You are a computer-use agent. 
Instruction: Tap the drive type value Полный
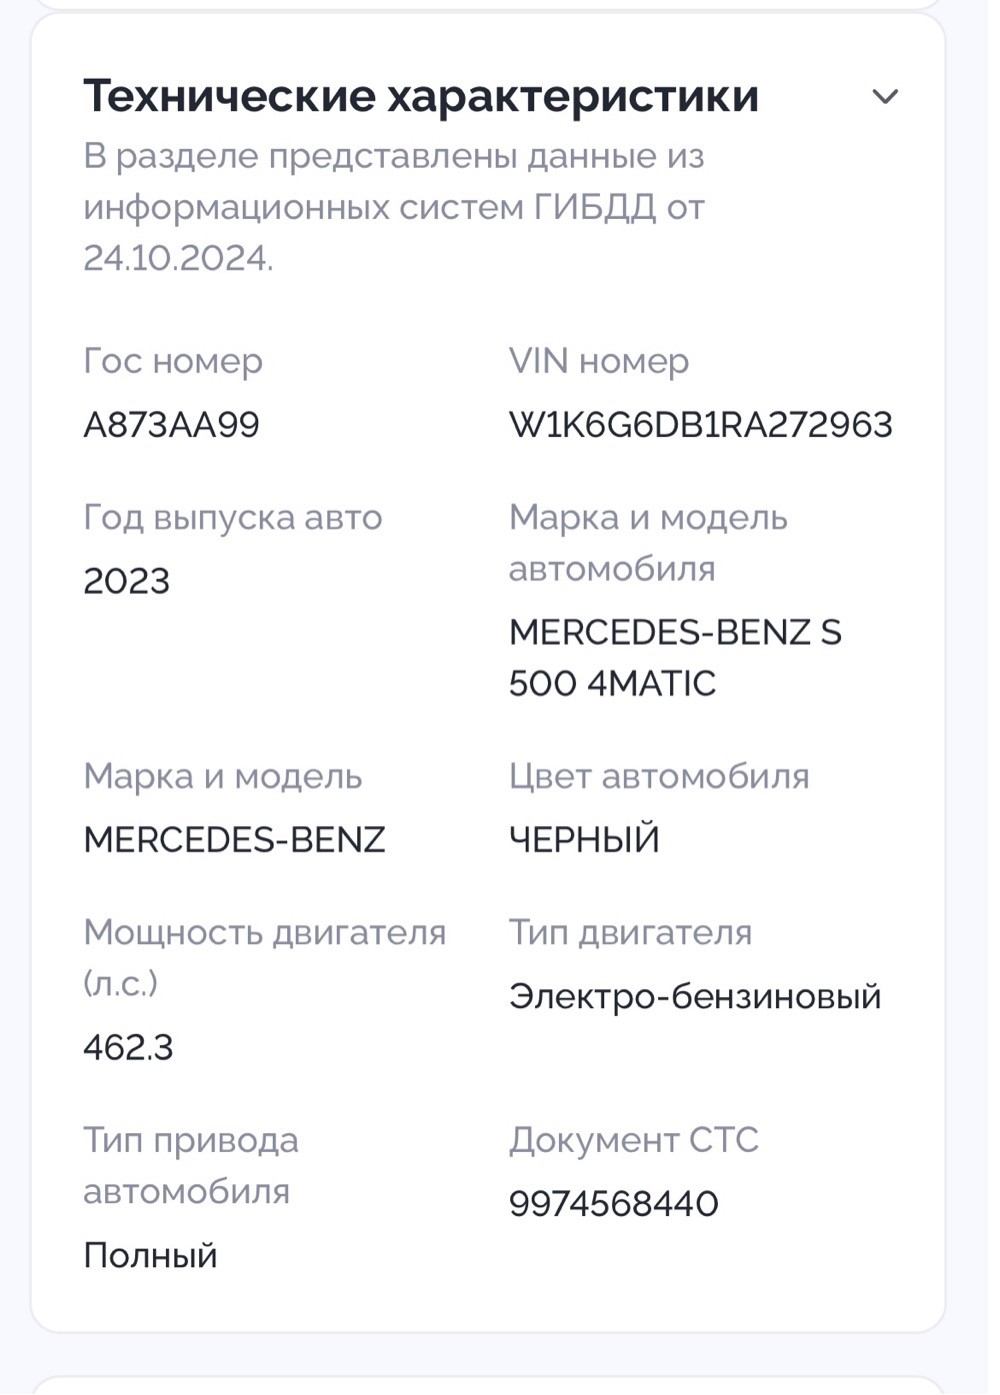150,1255
